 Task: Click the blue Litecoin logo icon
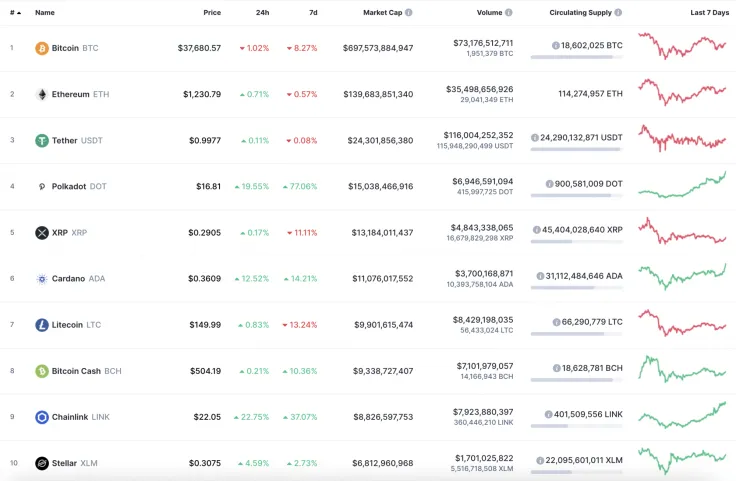tap(42, 325)
